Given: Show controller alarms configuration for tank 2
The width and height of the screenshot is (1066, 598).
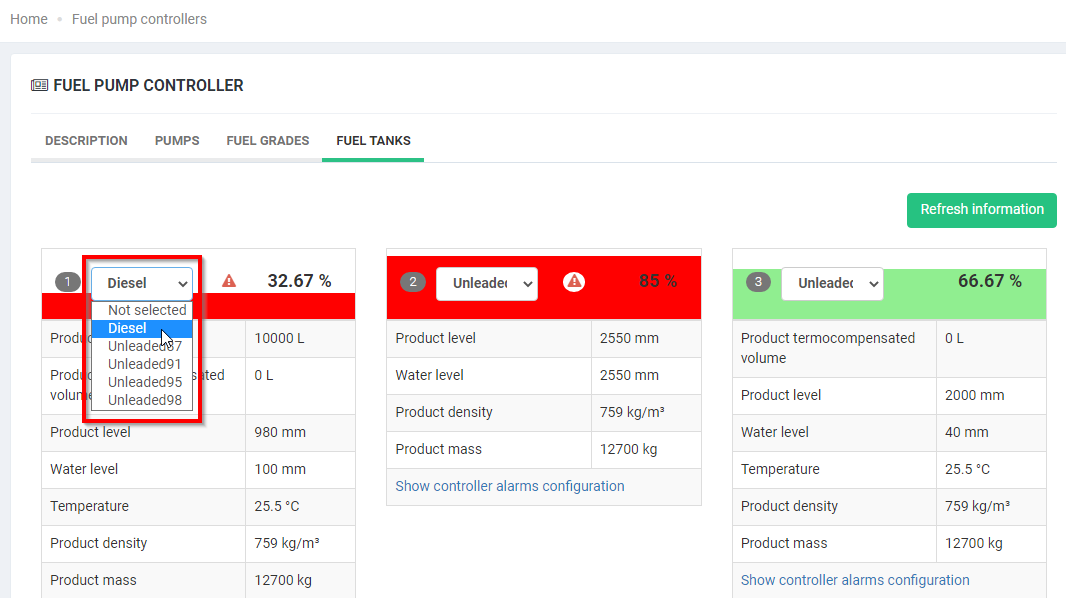Looking at the screenshot, I should [x=509, y=486].
